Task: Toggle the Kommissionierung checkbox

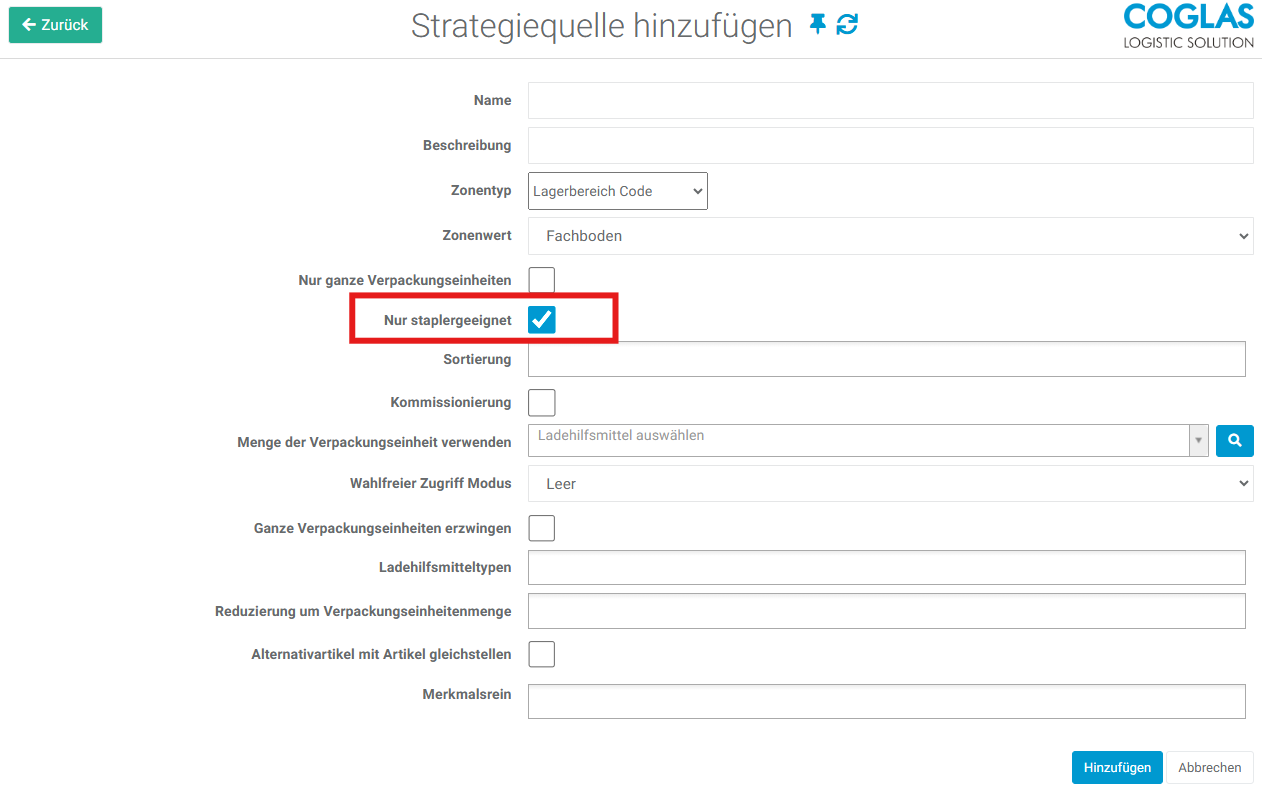Action: [x=541, y=402]
